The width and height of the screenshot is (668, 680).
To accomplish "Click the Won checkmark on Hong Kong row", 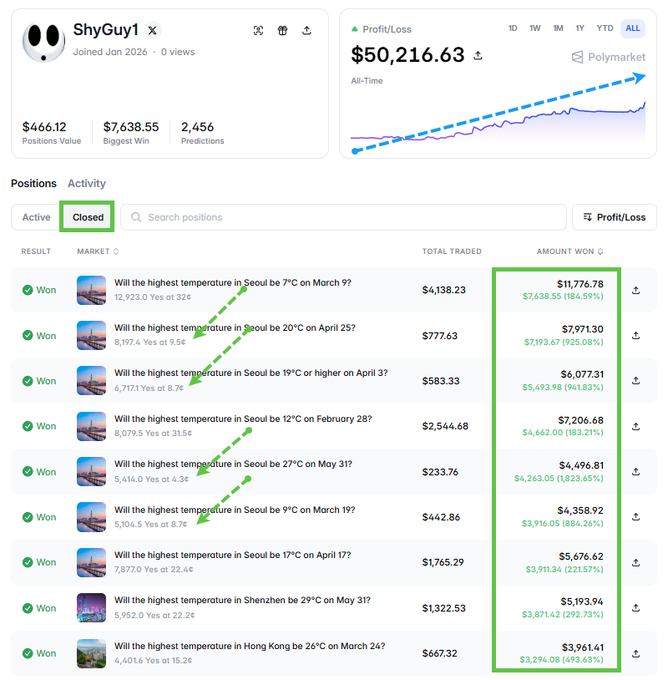I will point(27,653).
